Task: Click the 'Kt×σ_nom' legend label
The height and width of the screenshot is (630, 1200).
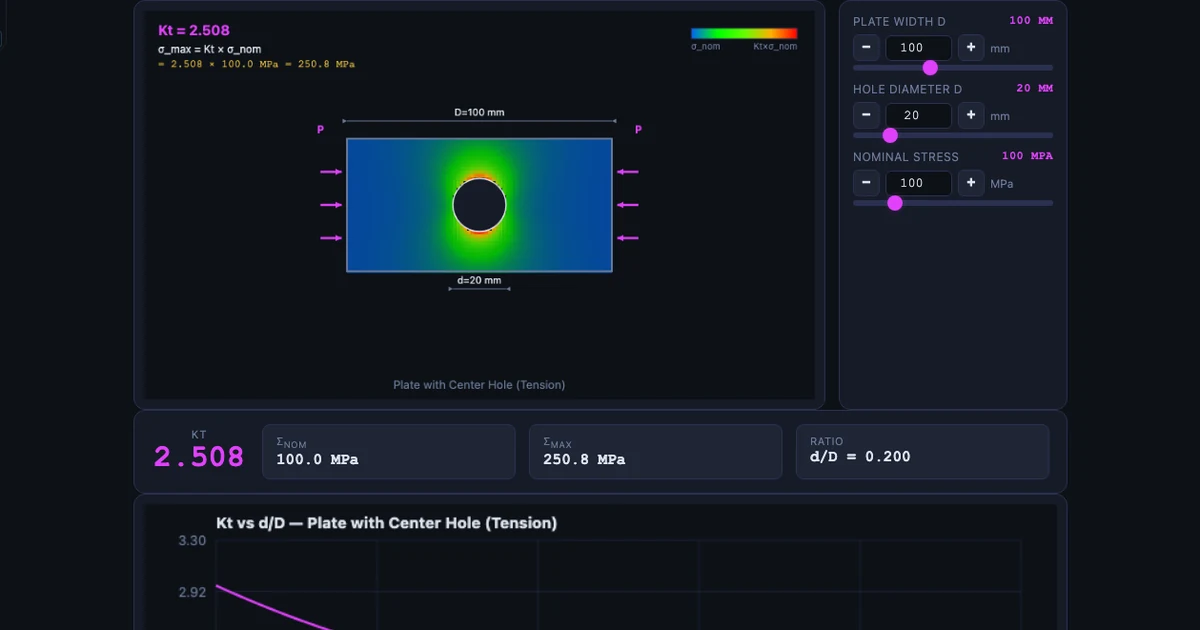Action: [775, 47]
